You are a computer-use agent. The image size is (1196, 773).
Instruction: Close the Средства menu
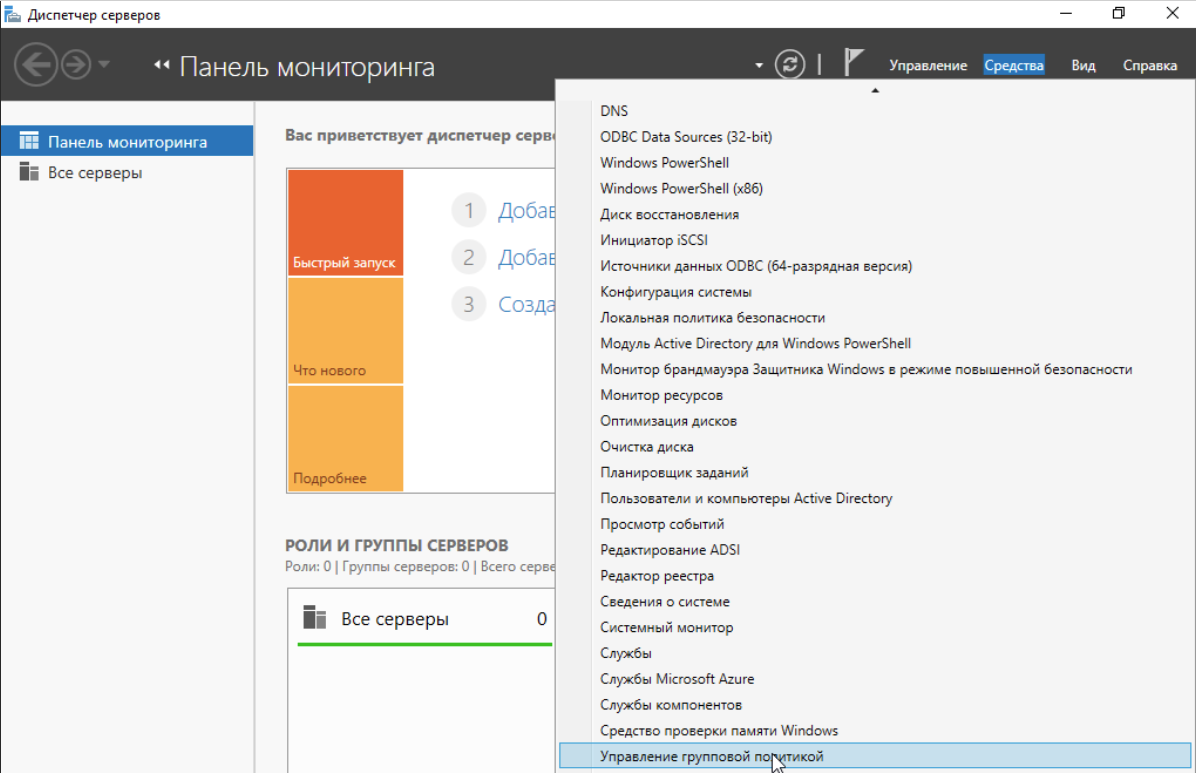click(x=1013, y=66)
